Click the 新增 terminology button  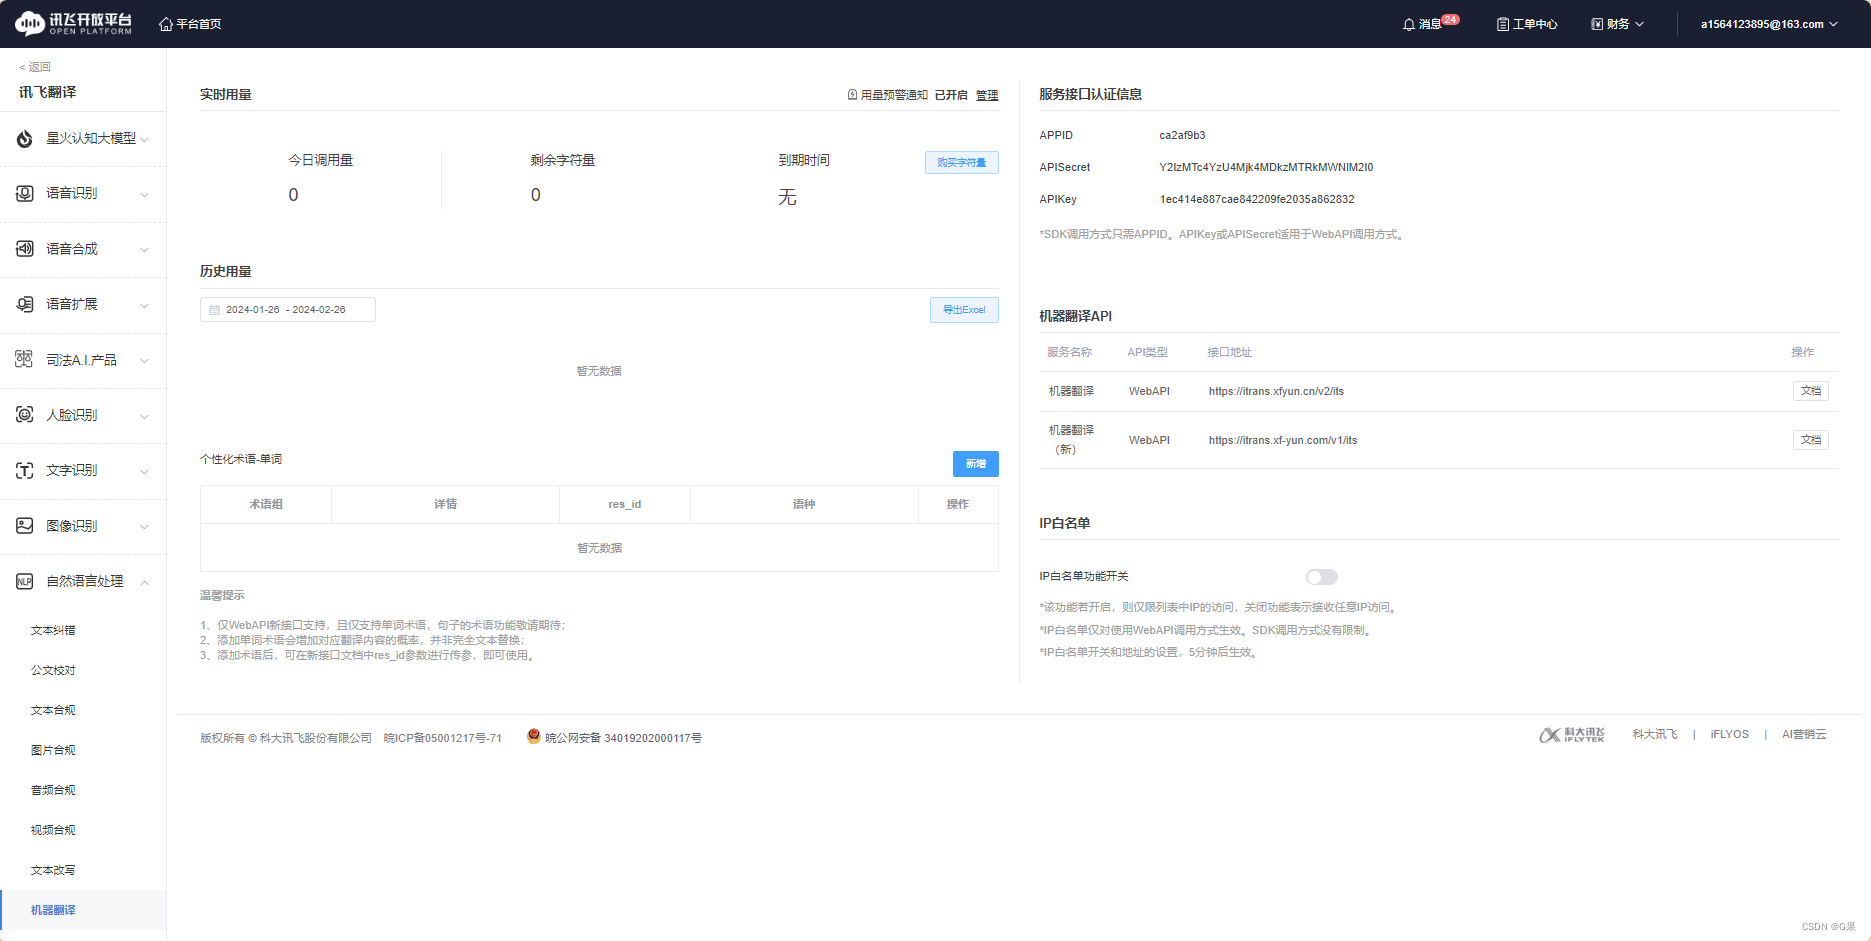pos(975,464)
